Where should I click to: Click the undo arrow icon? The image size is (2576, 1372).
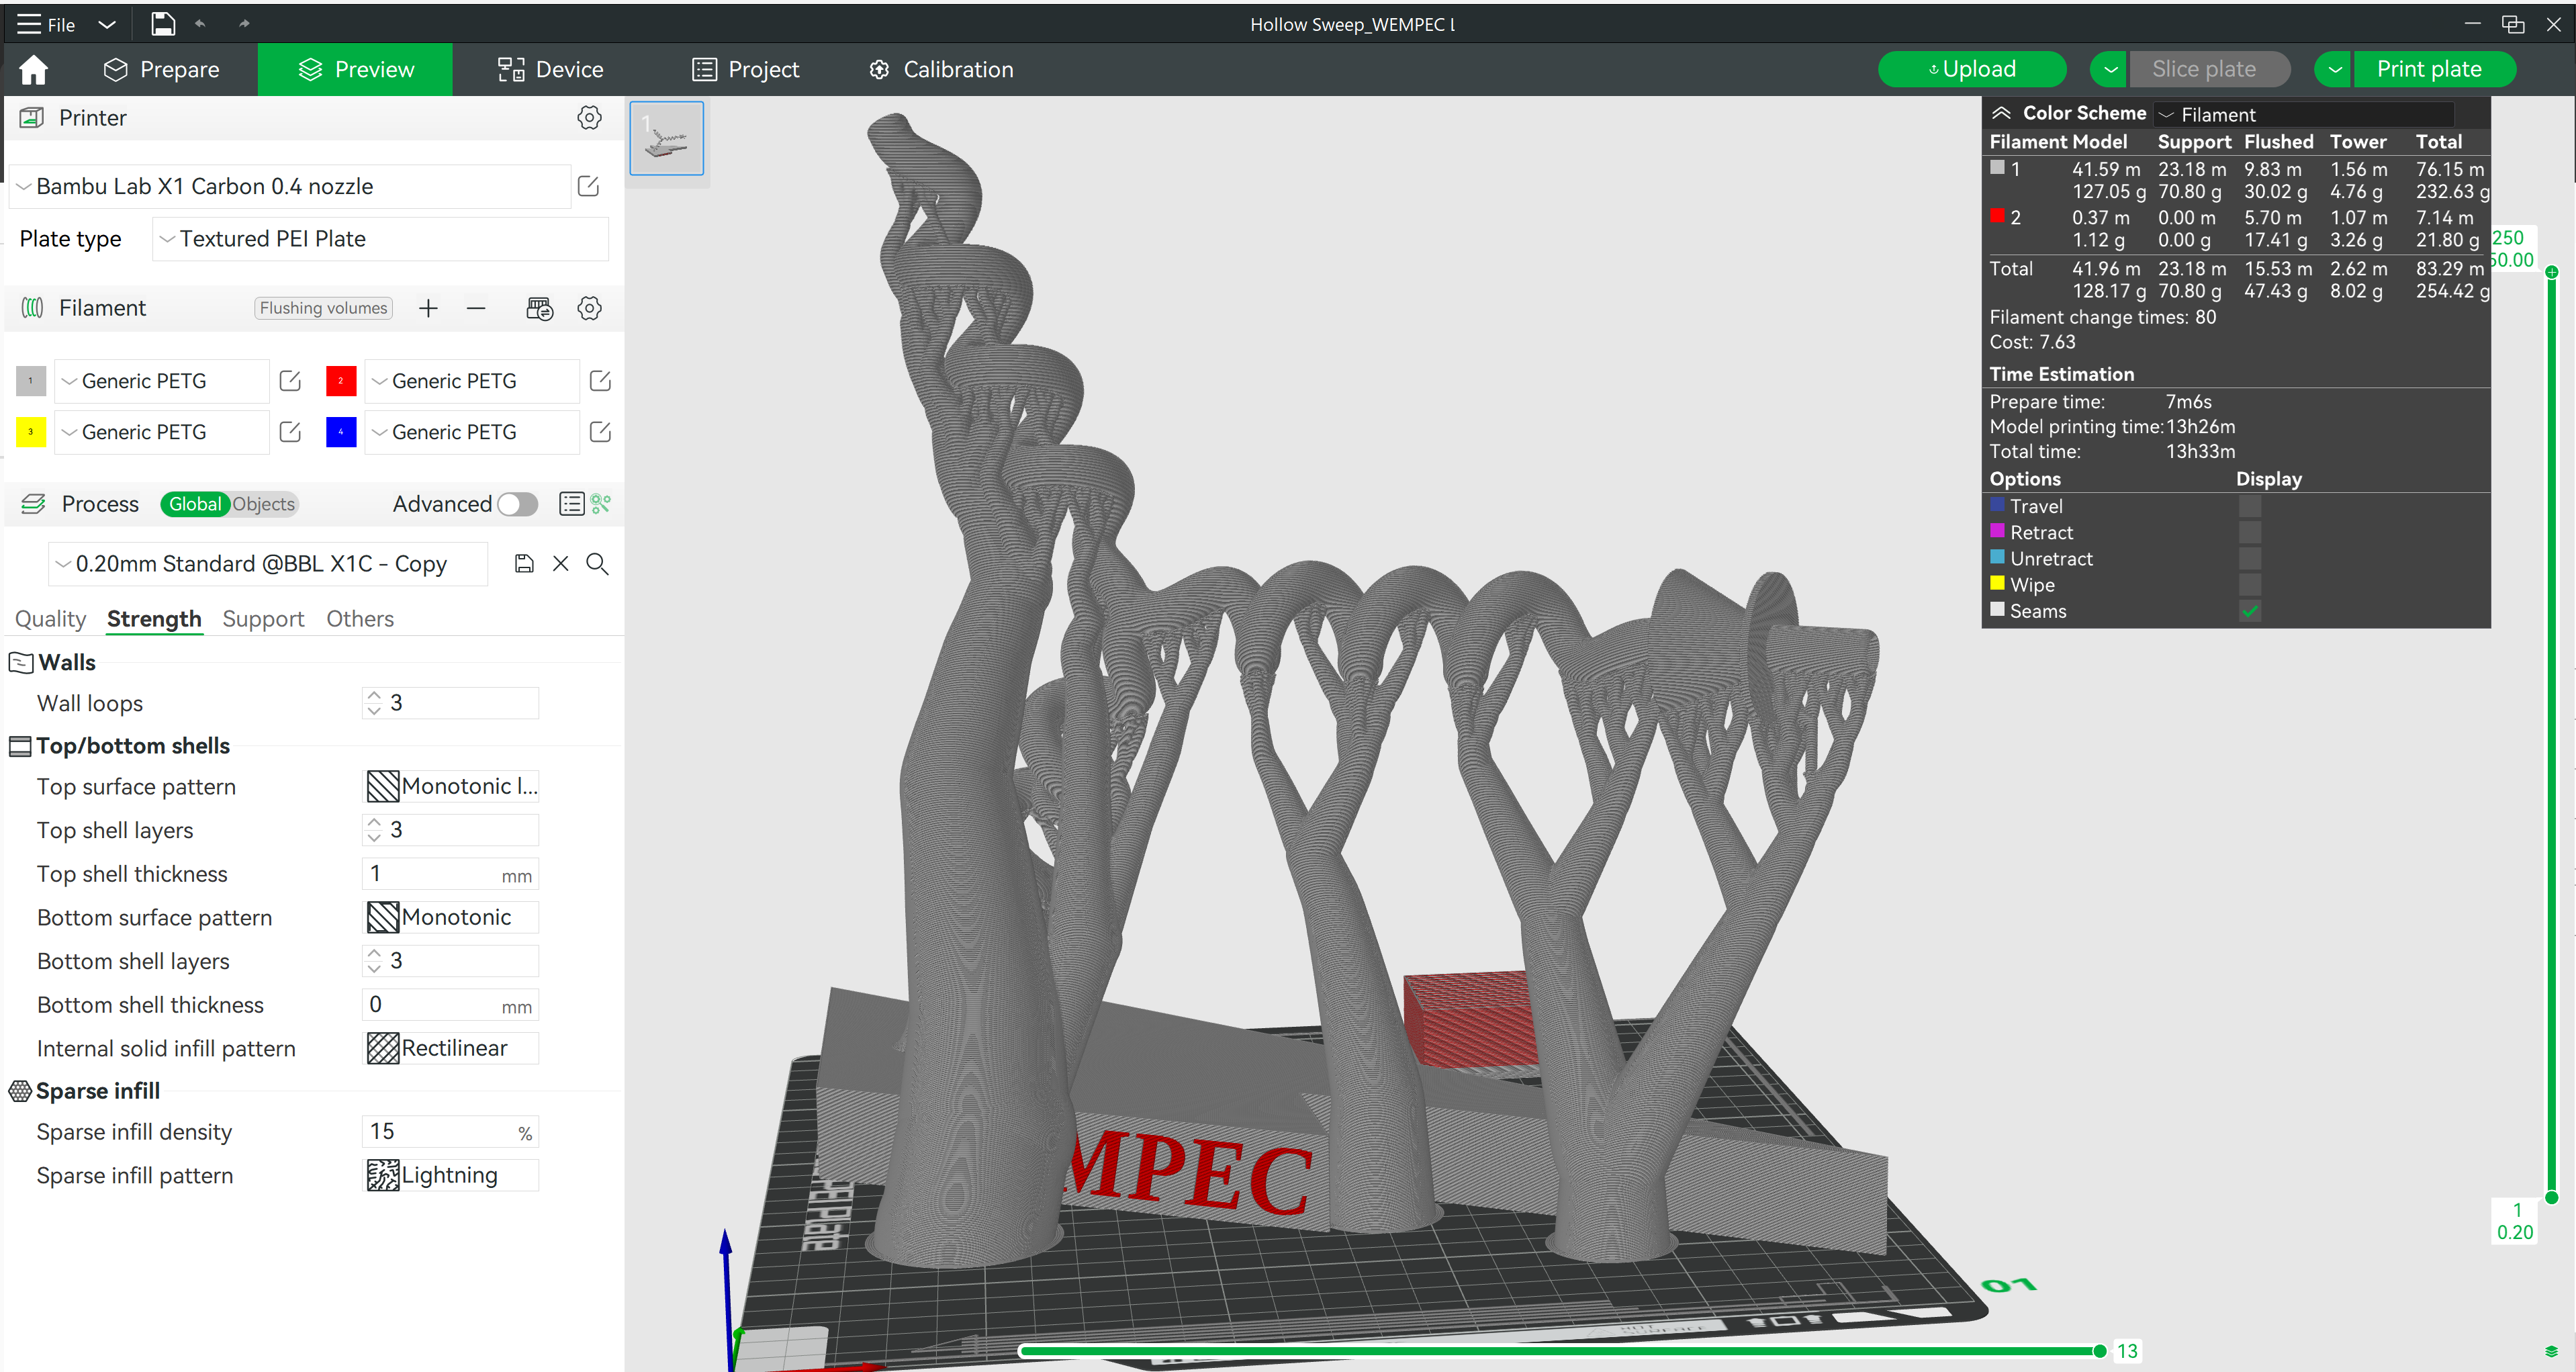click(200, 24)
